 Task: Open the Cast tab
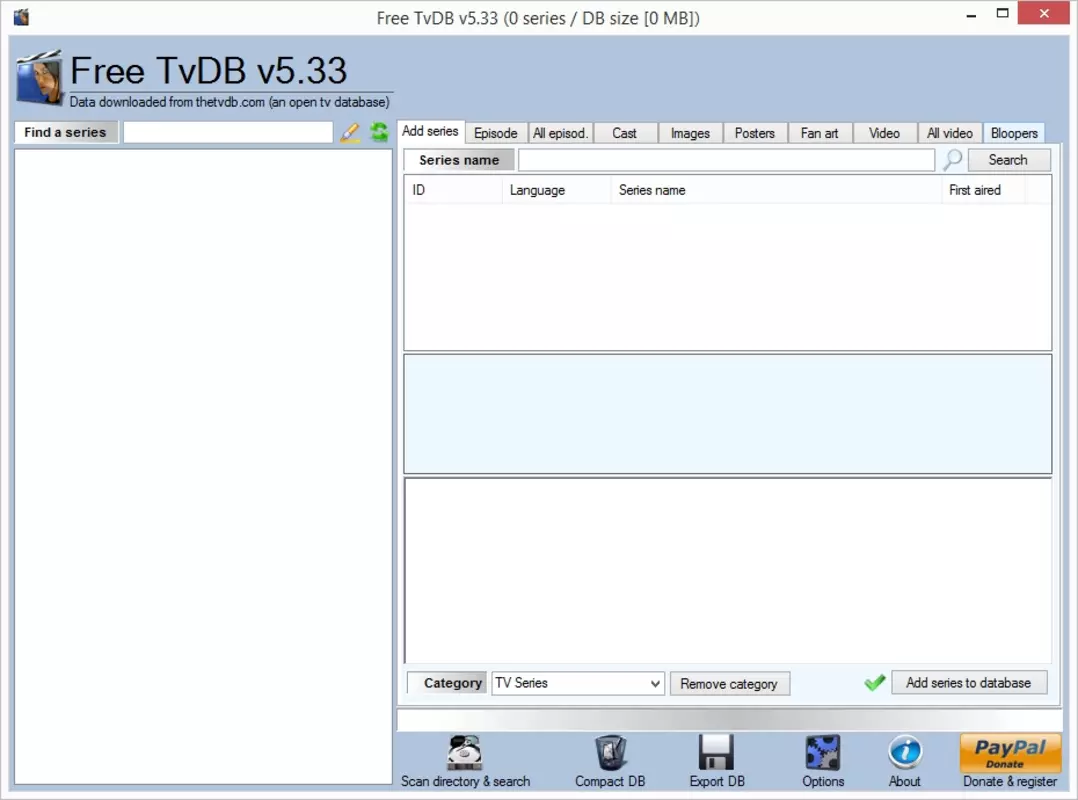pyautogui.click(x=624, y=133)
